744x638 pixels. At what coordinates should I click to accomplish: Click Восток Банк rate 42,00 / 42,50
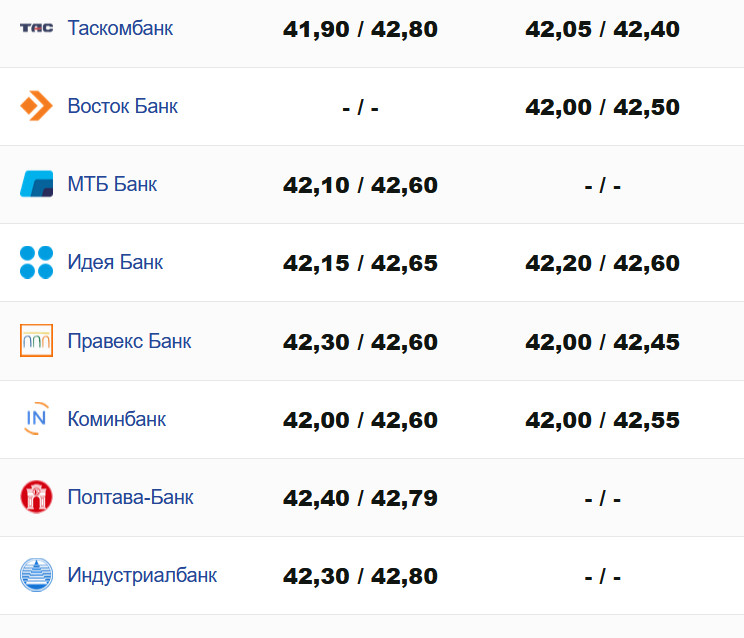coord(602,107)
